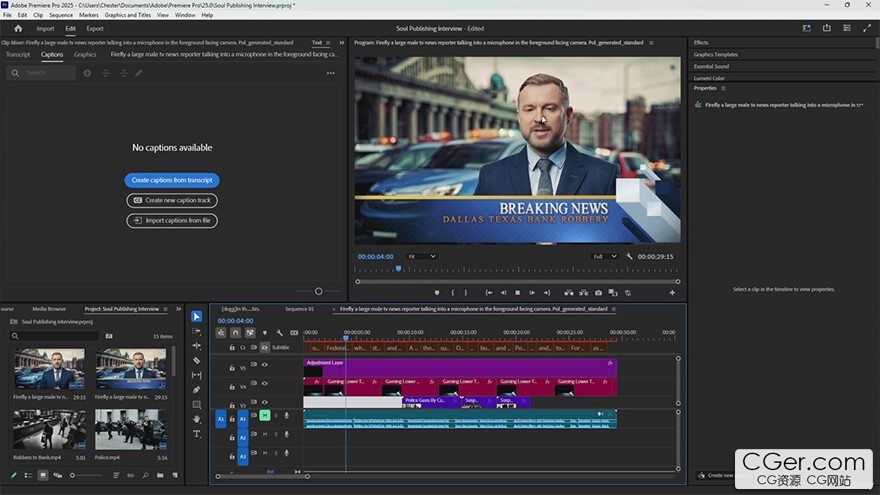This screenshot has height=495, width=880.
Task: Expand Project panel overflow chevrons
Action: click(178, 309)
